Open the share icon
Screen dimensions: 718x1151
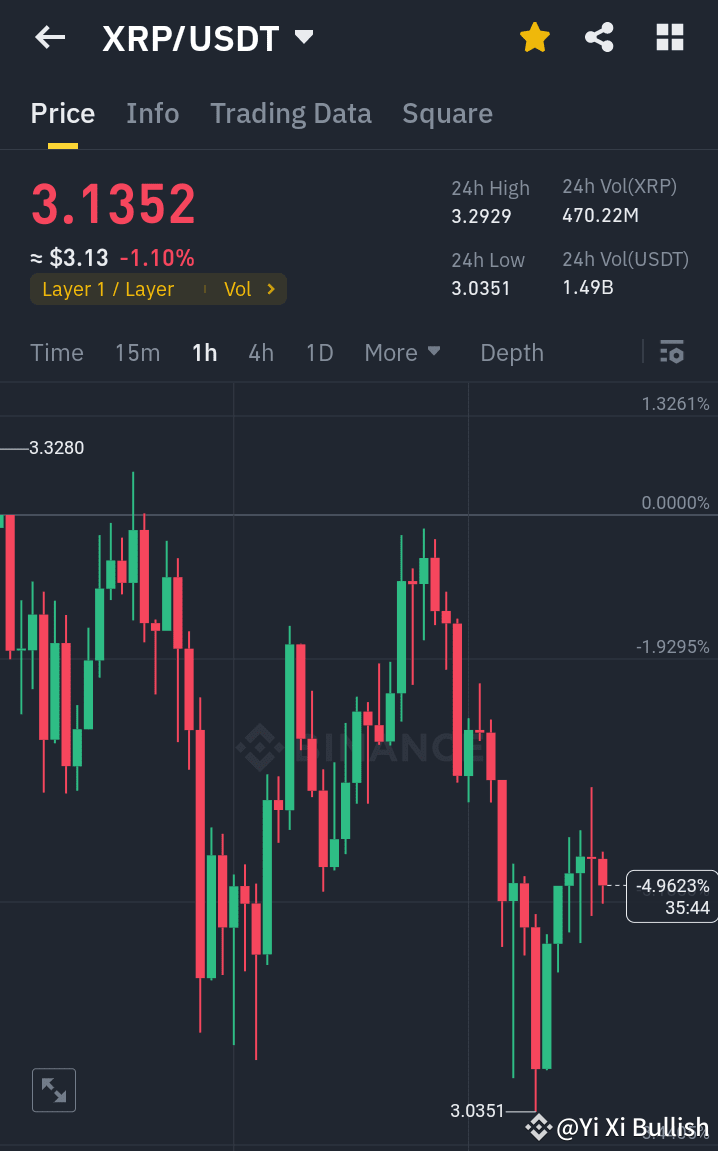599,37
